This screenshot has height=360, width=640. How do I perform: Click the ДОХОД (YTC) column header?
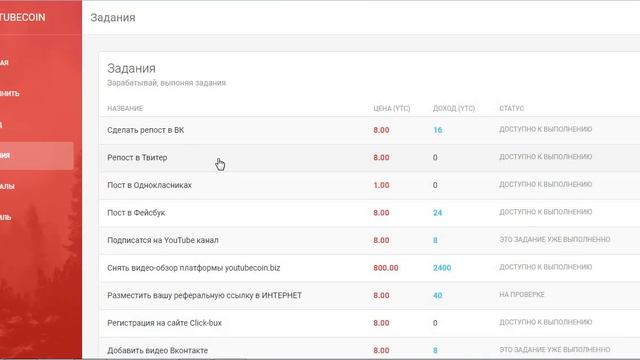pyautogui.click(x=454, y=109)
